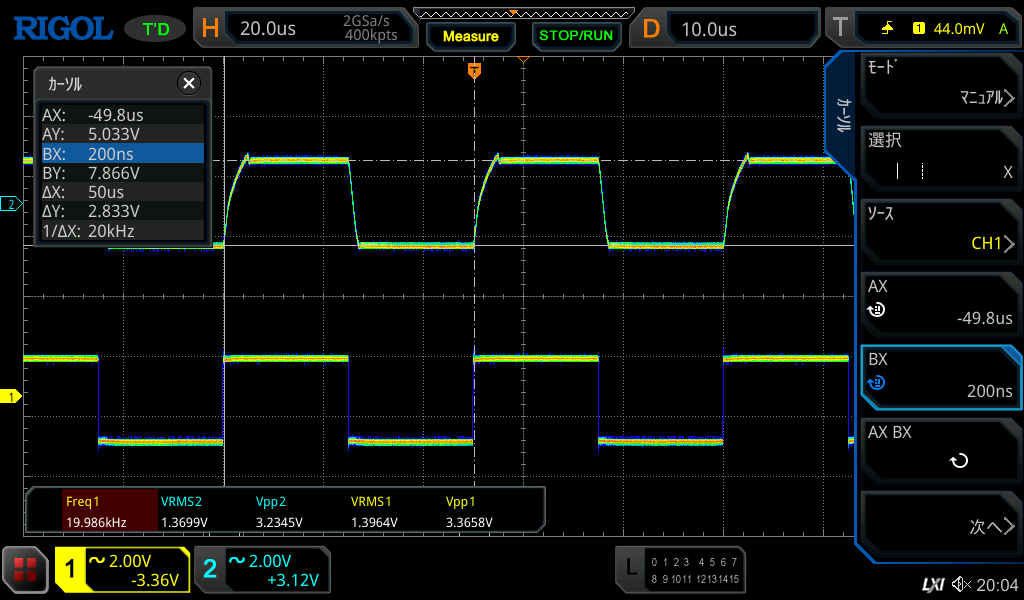Click the rising edge trigger icon

887,28
